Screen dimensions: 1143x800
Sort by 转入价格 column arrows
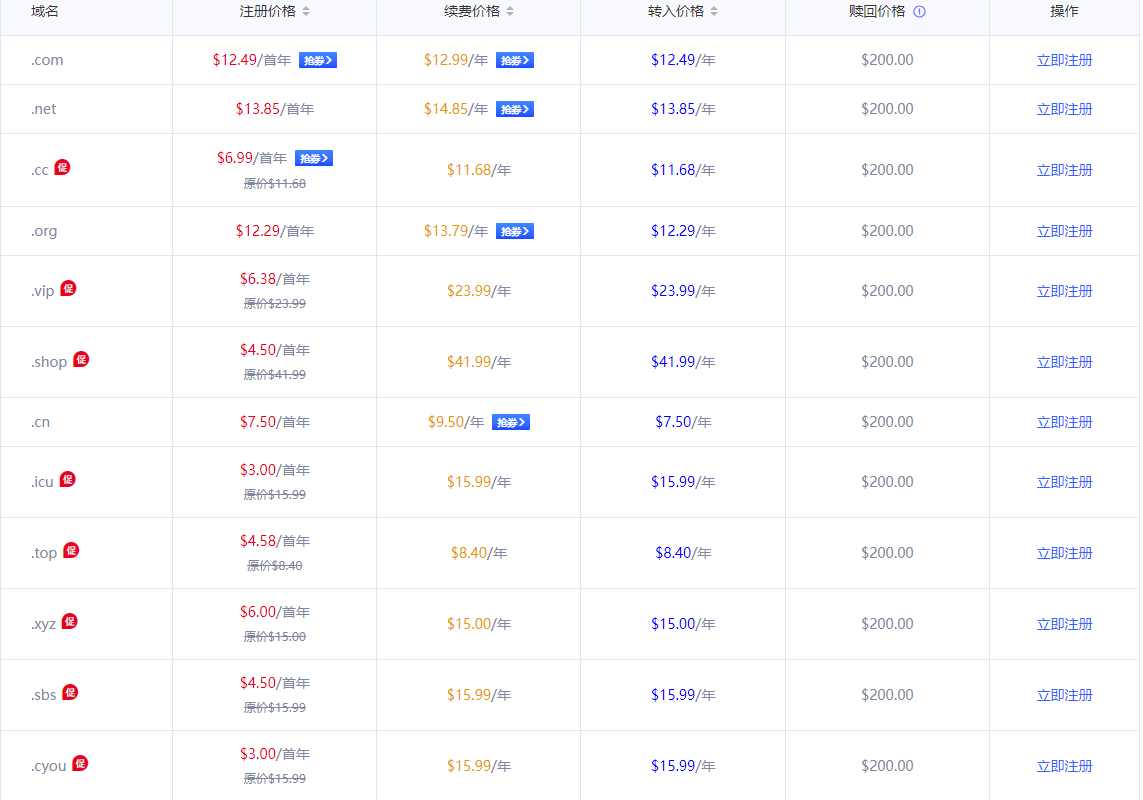coord(714,12)
